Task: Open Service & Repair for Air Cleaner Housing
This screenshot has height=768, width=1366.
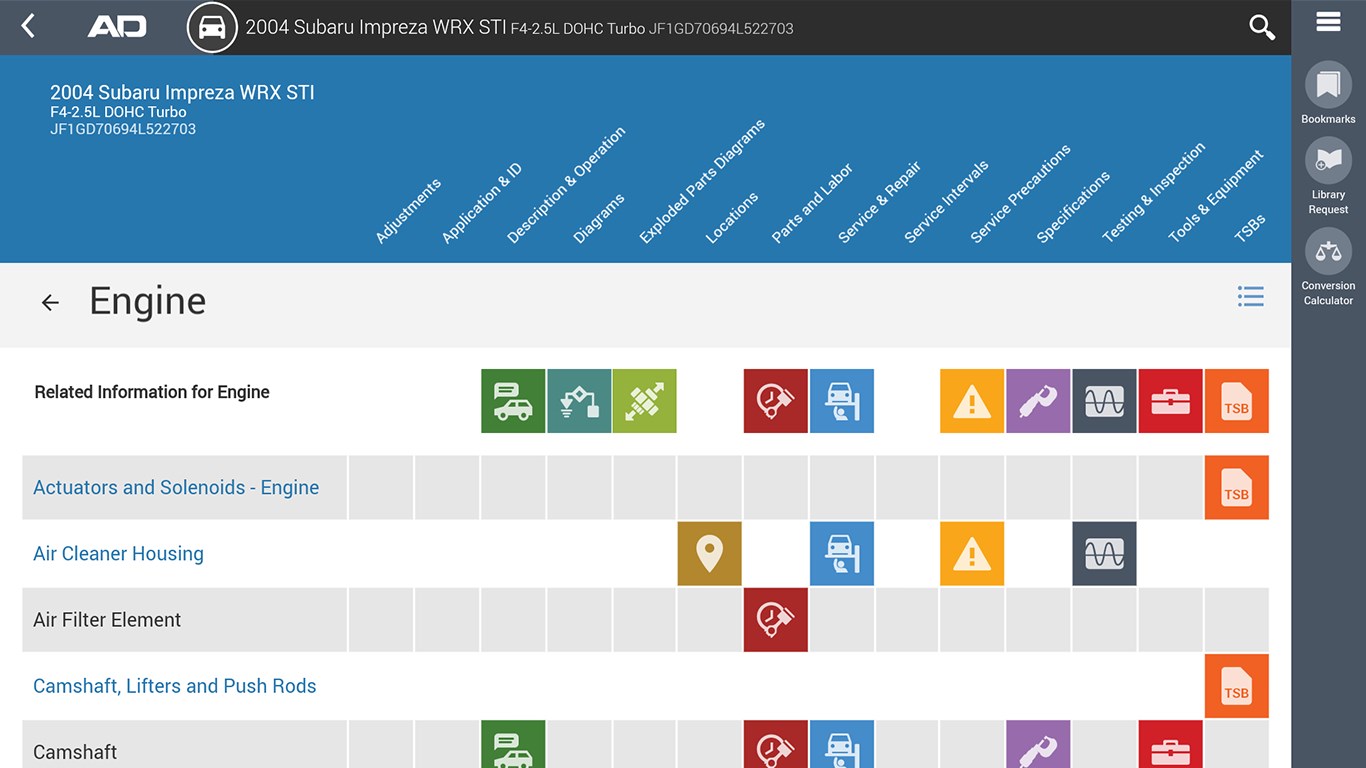Action: pyautogui.click(x=841, y=553)
